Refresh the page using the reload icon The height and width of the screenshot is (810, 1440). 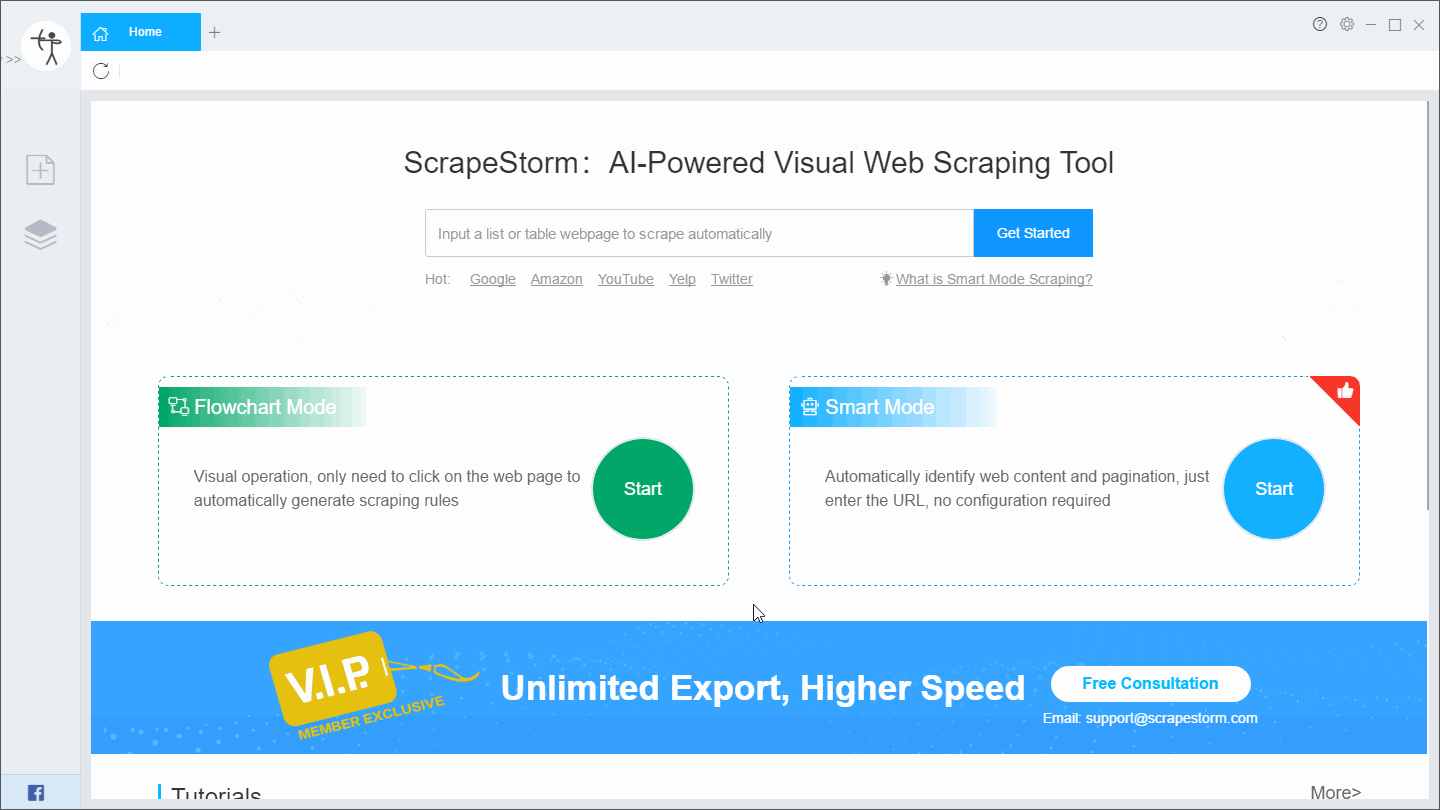pos(100,71)
